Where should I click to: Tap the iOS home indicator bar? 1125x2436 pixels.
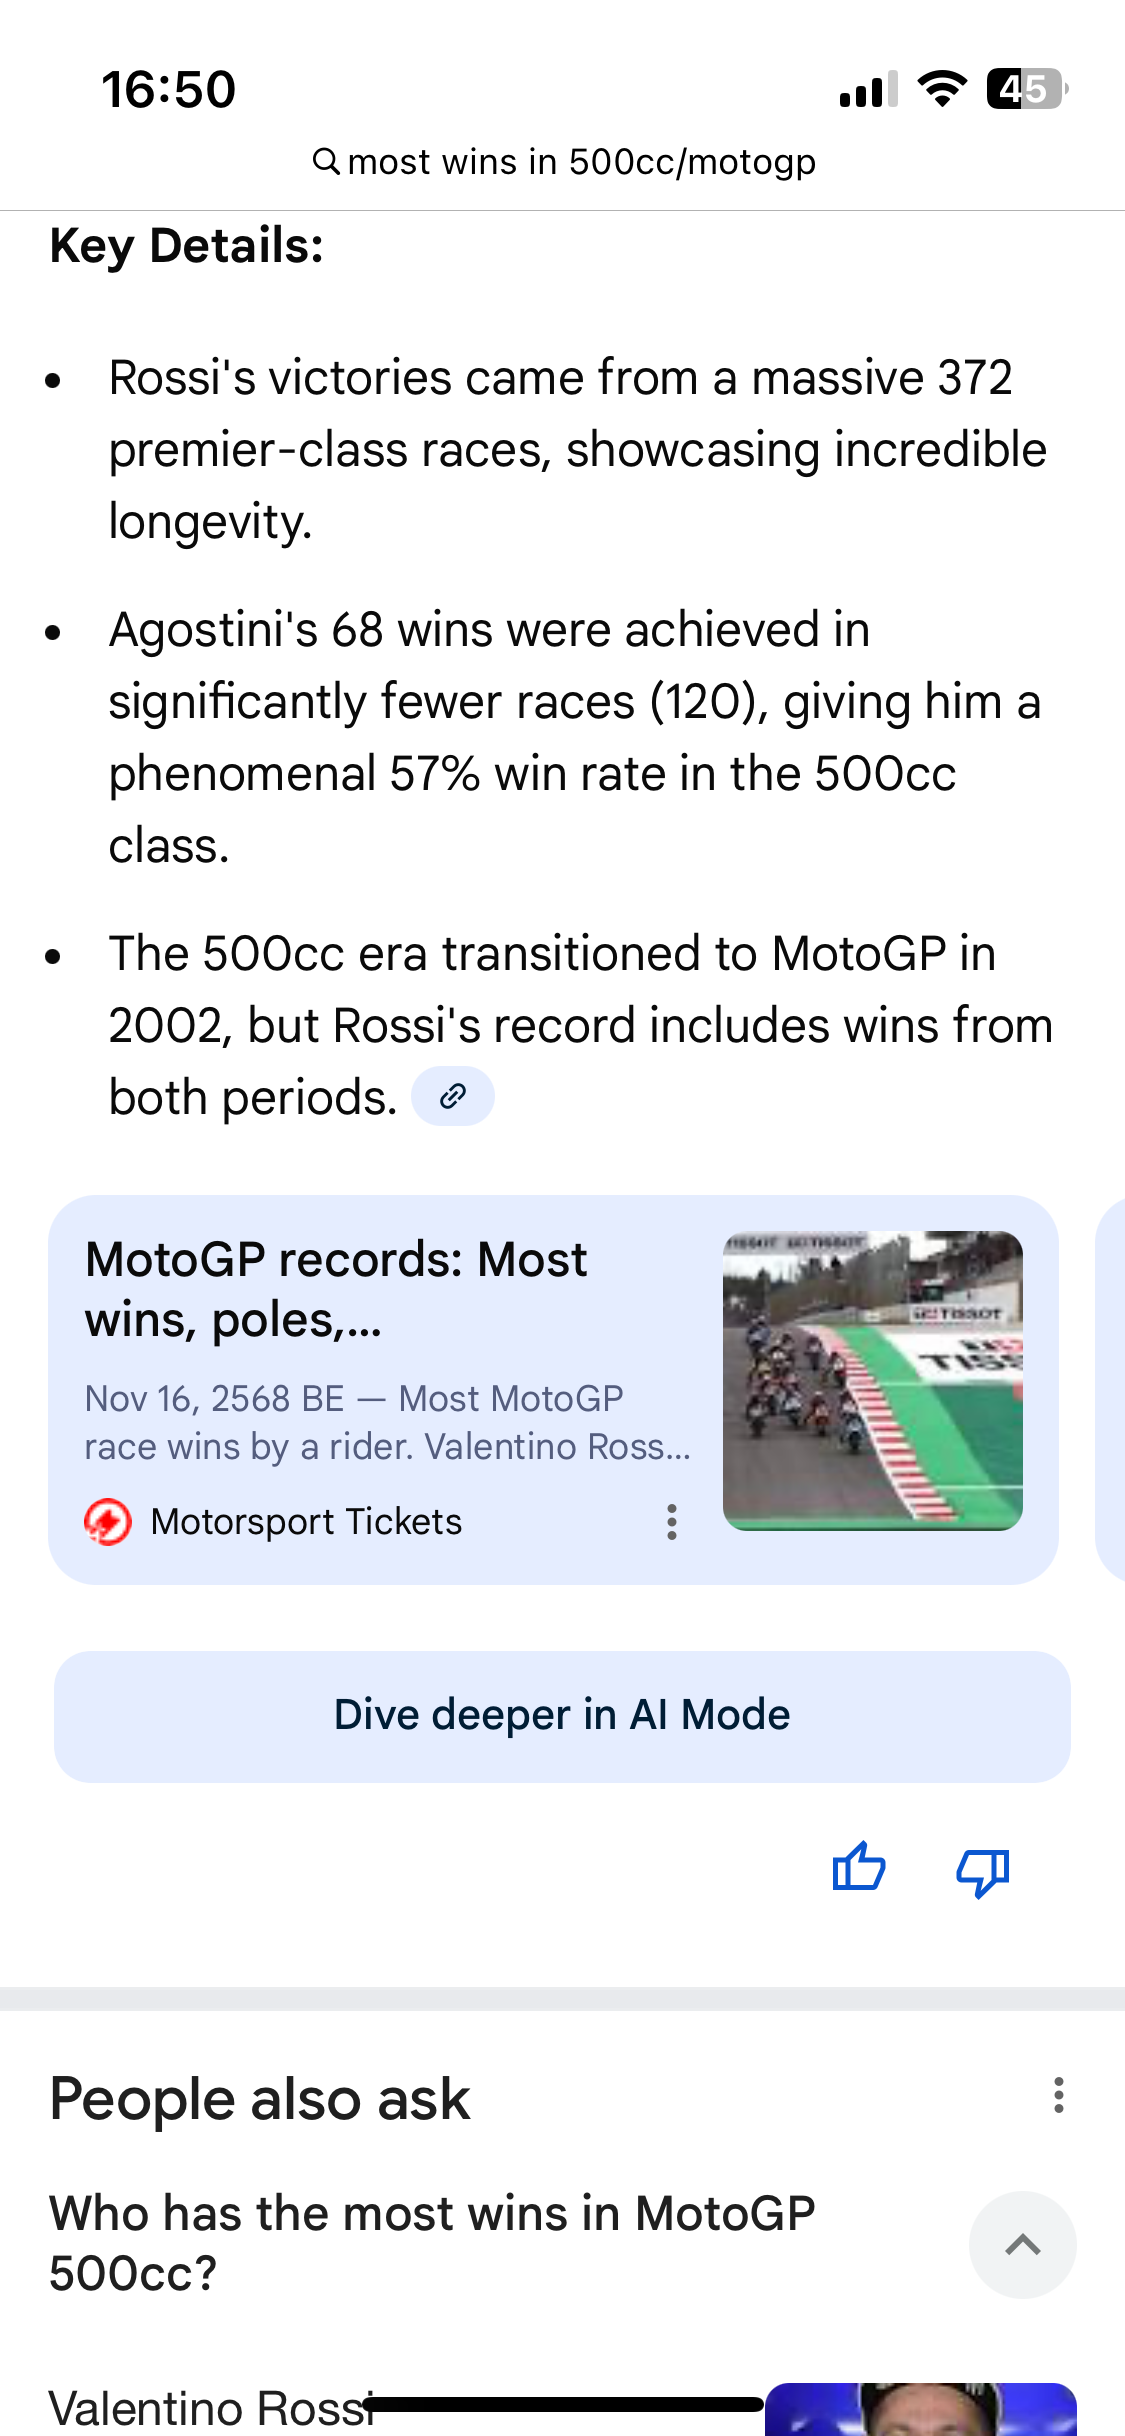pos(562,2405)
